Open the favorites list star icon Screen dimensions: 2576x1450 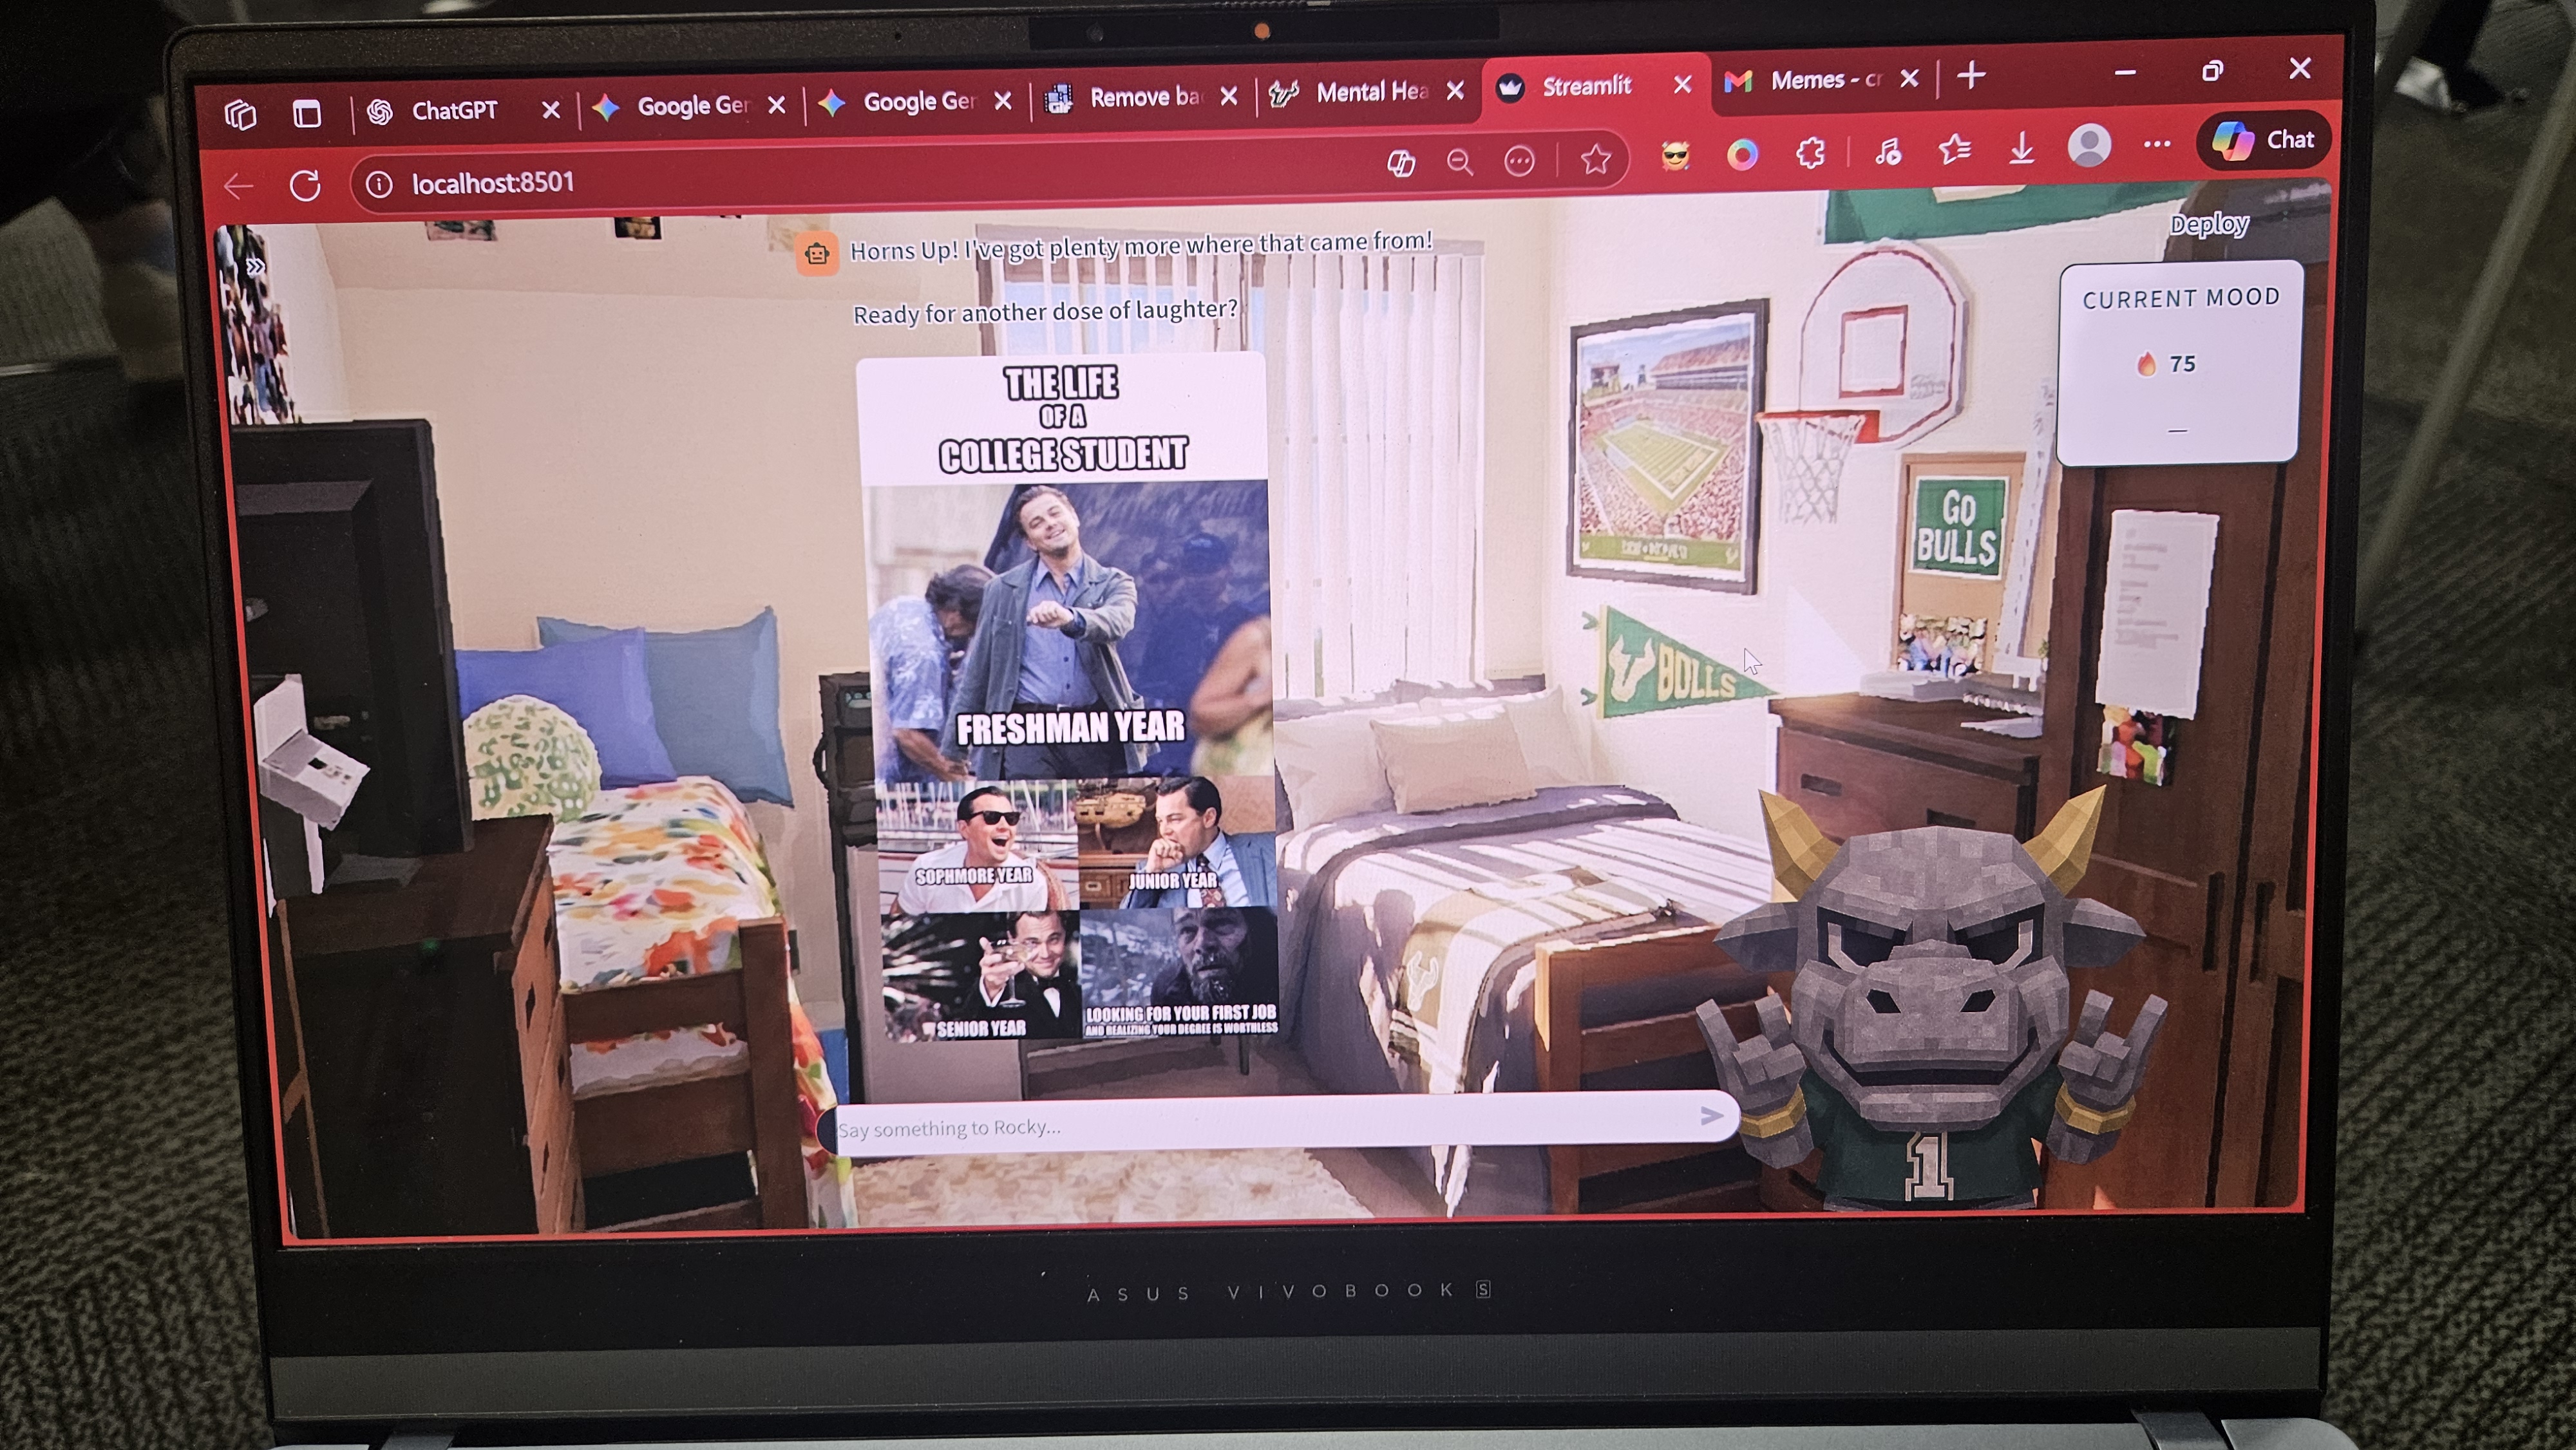tap(1954, 151)
